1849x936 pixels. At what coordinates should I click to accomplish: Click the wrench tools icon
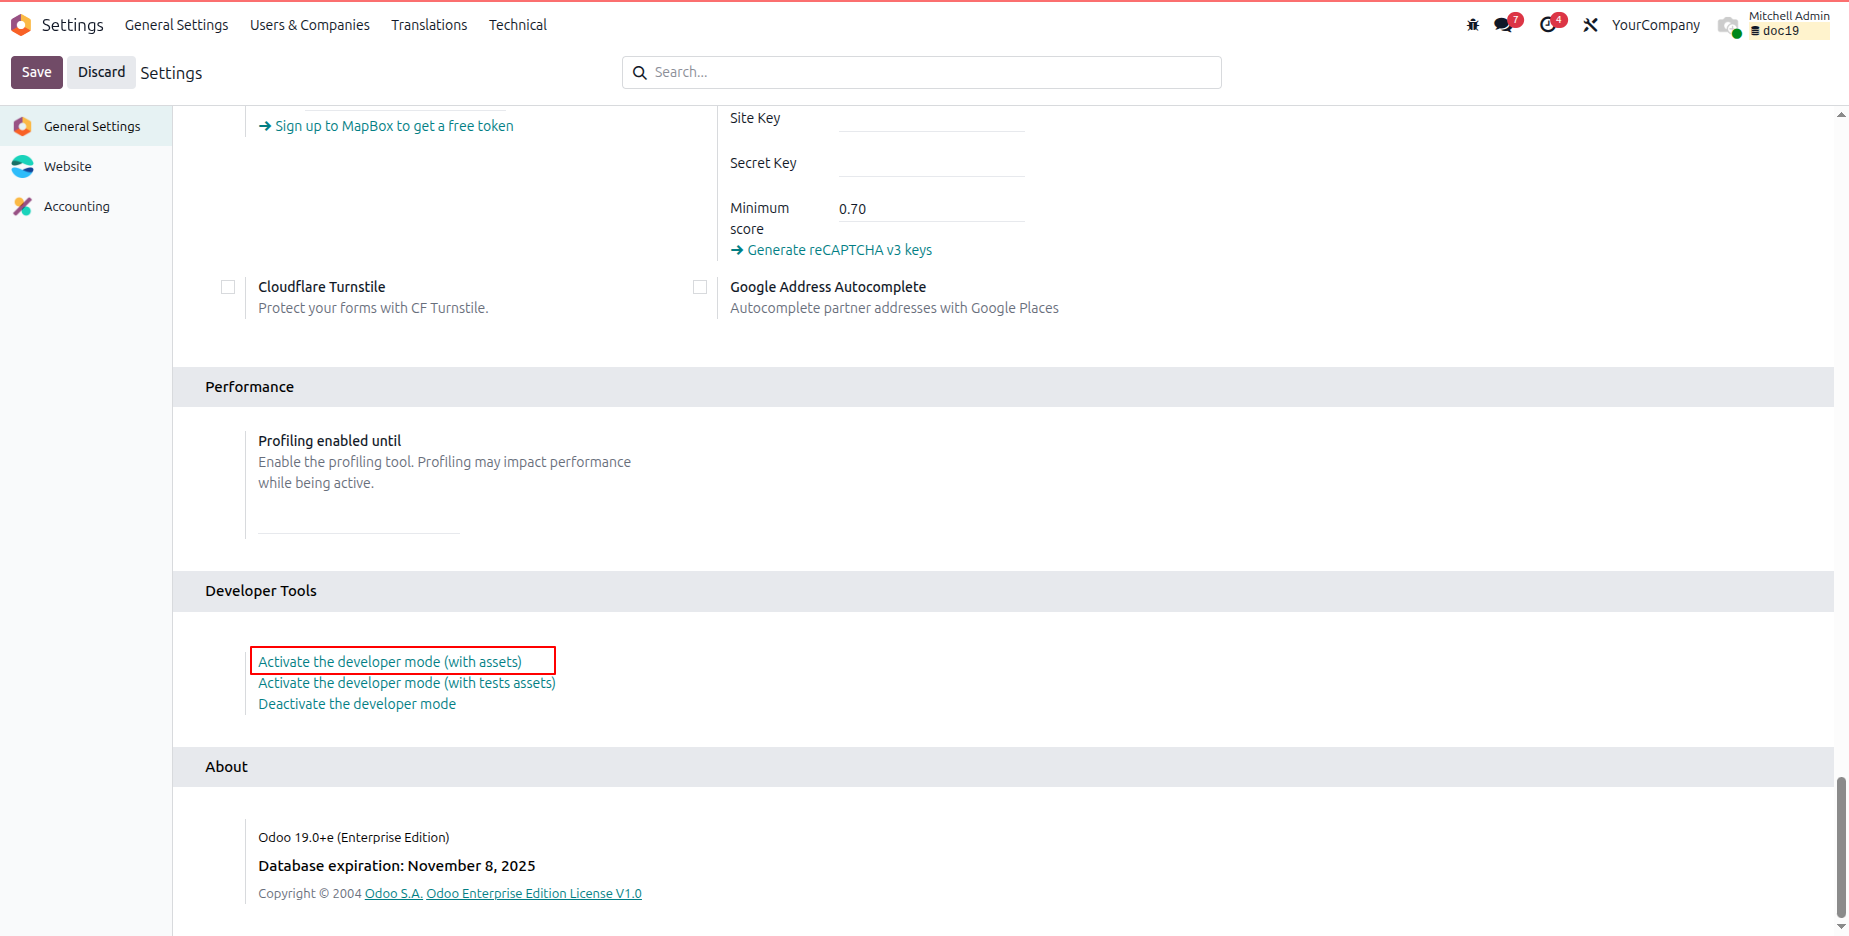[1590, 25]
